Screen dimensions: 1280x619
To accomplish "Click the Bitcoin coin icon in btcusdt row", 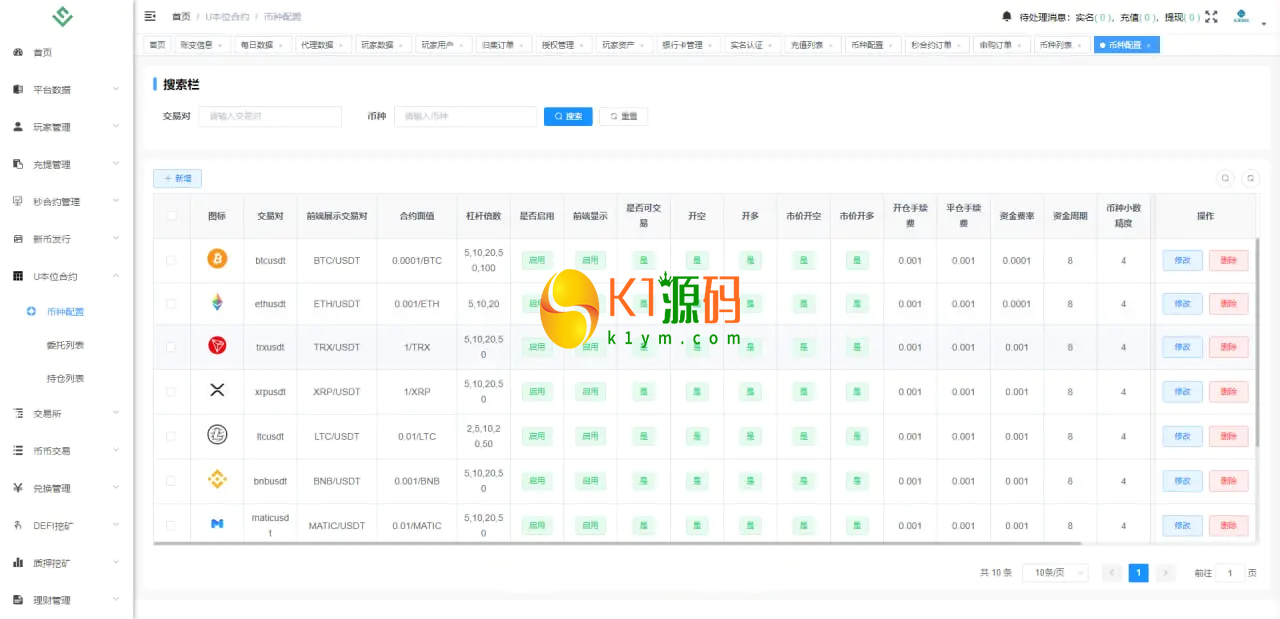I will 217,259.
